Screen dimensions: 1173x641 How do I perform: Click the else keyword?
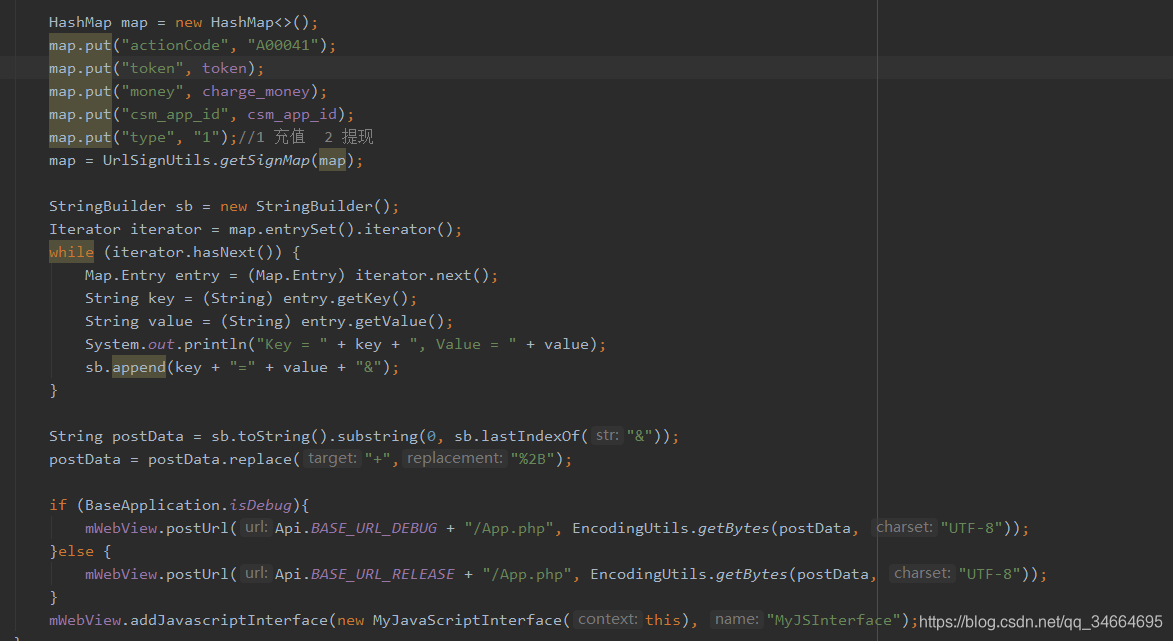click(x=76, y=551)
